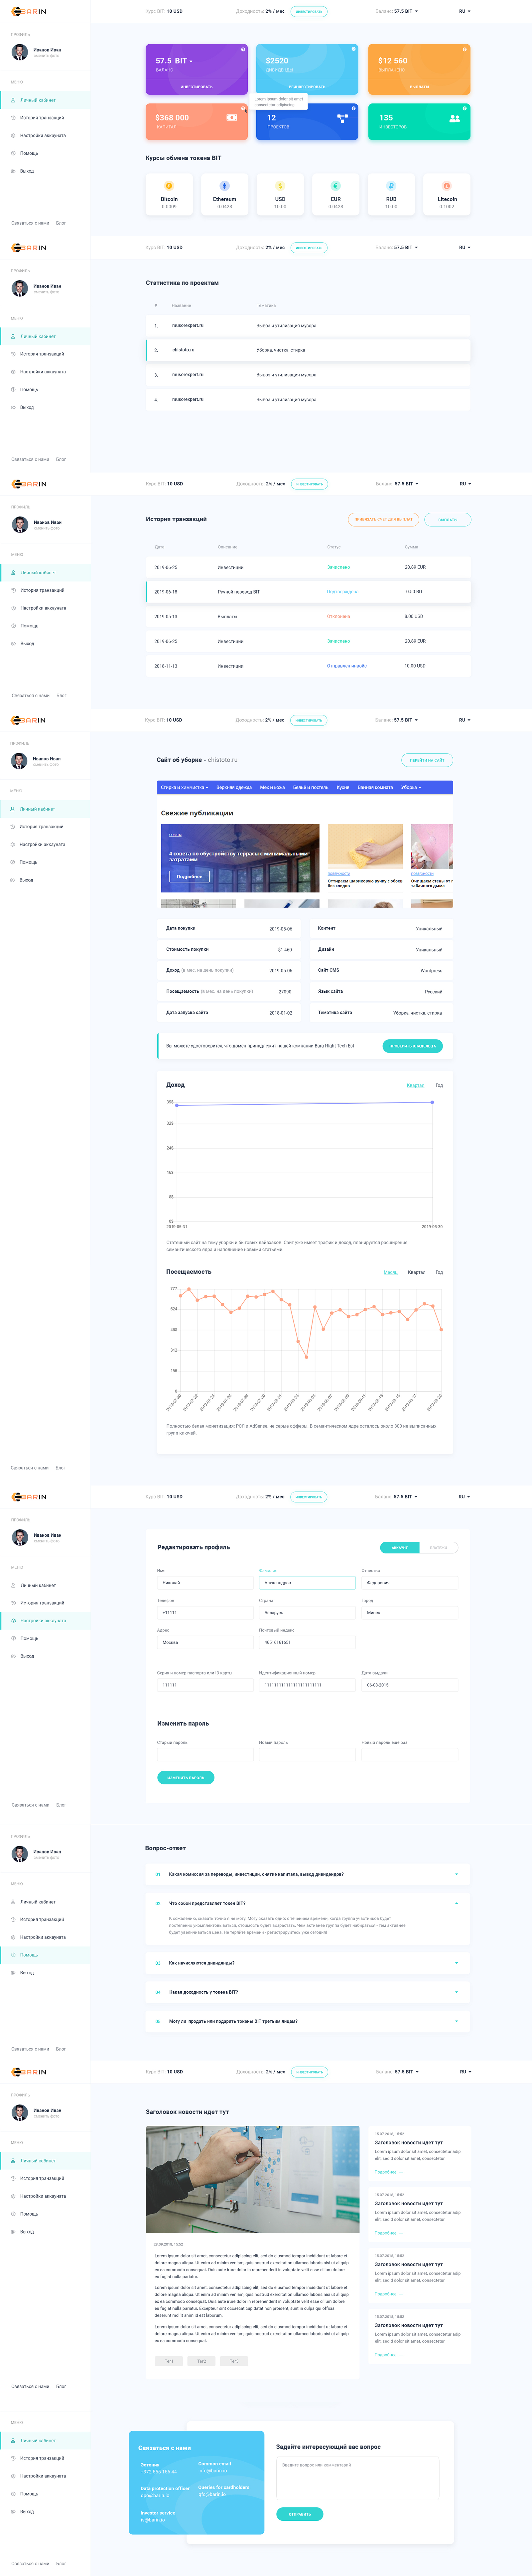Click the 'Изменить пароль' button
Viewport: 532px width, 2576px height.
tap(186, 1777)
